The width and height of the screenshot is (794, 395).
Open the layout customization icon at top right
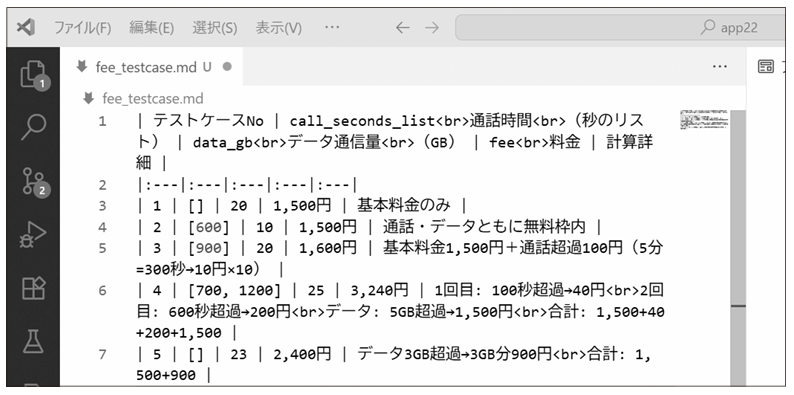[765, 66]
